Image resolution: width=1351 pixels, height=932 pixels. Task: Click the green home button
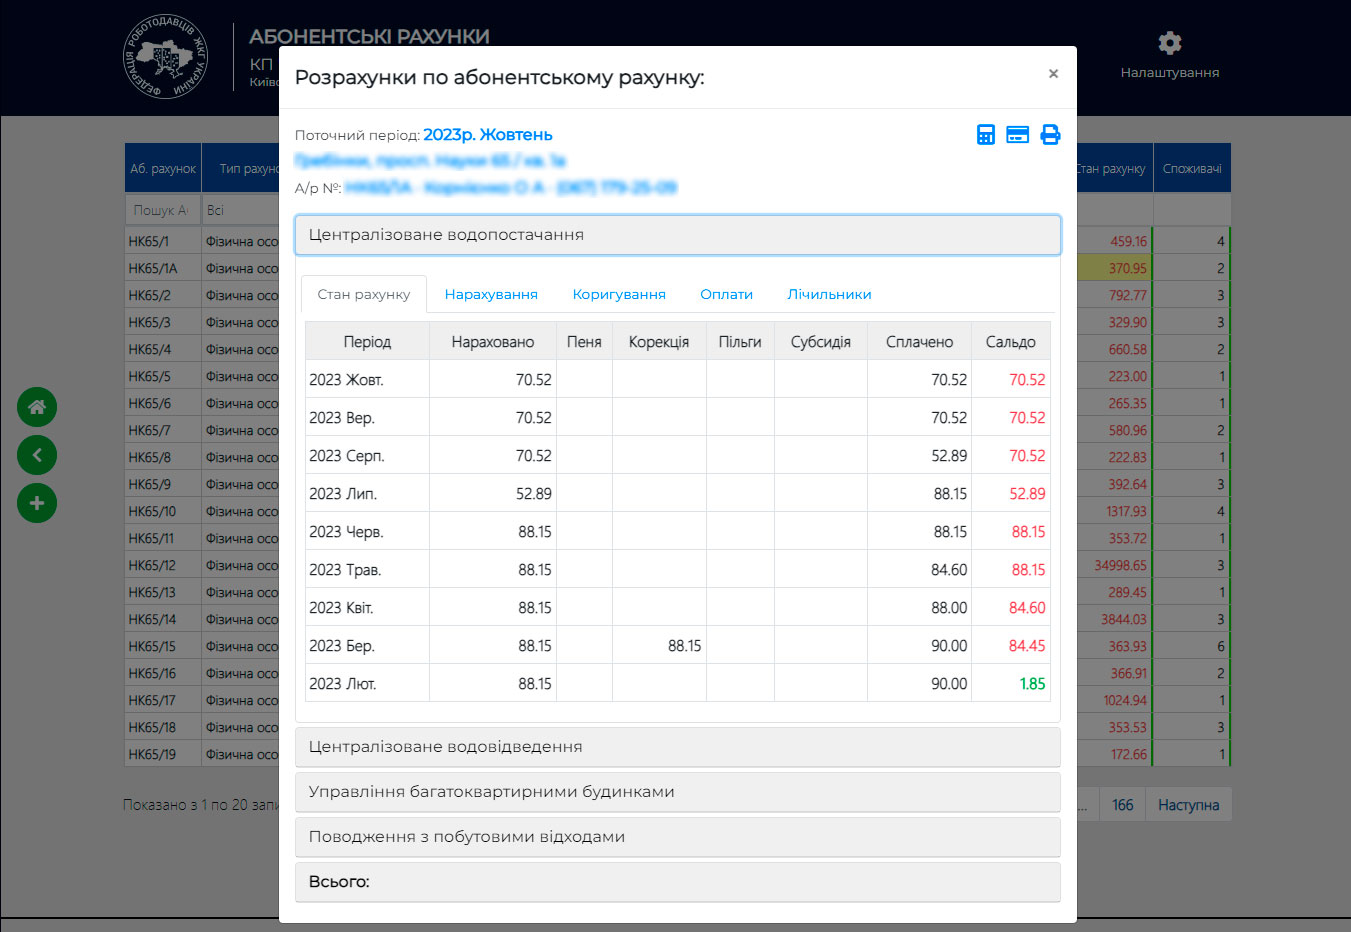pos(37,407)
